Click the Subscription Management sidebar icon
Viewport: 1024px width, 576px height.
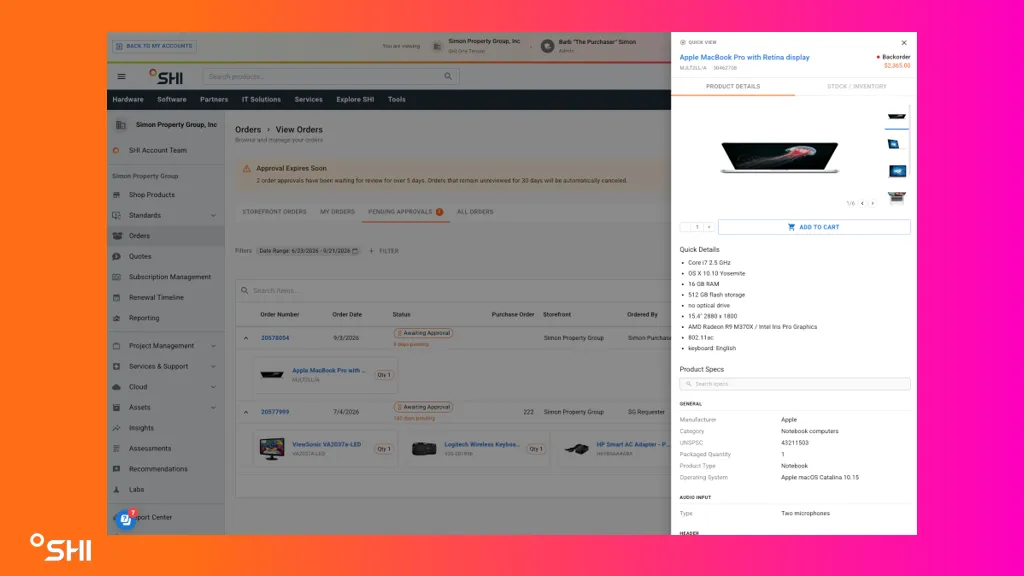(117, 277)
